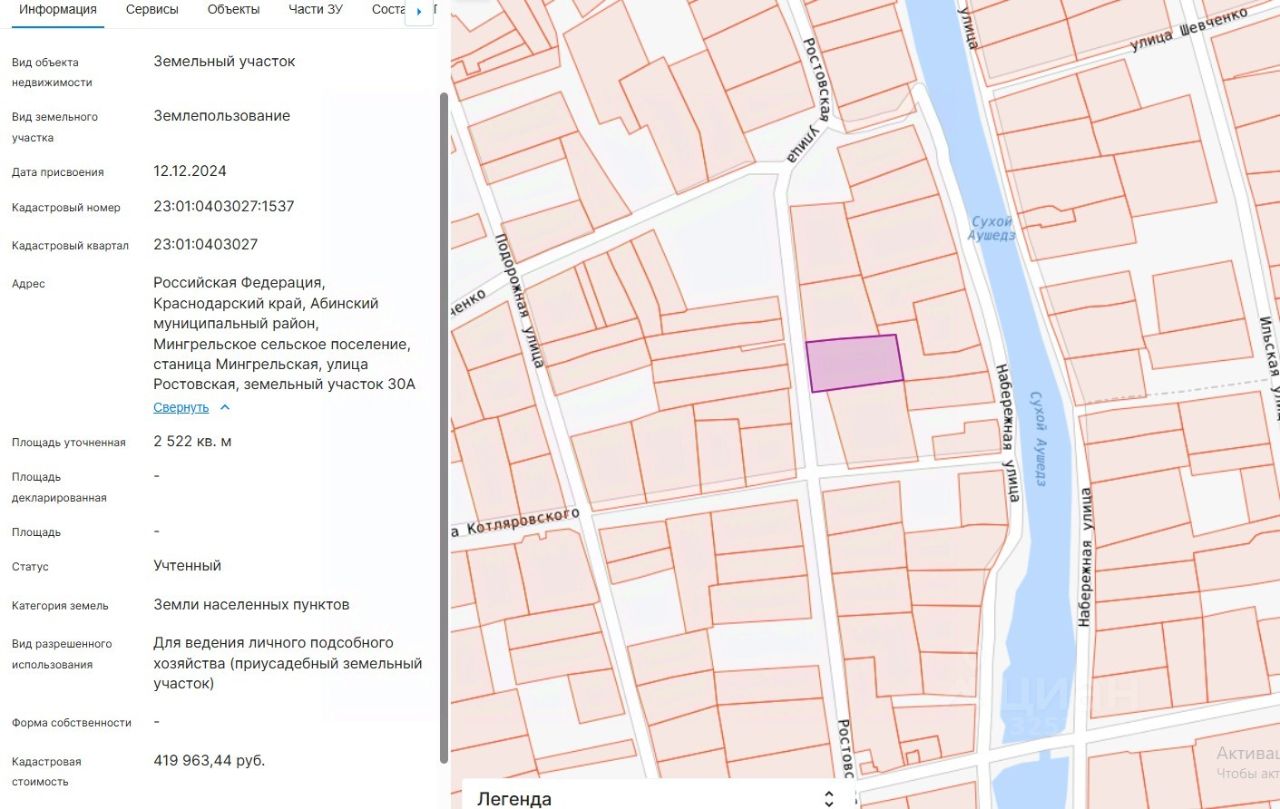Click the cadastral number 23:01:0403027:1537
Viewport: 1280px width, 809px height.
point(224,207)
